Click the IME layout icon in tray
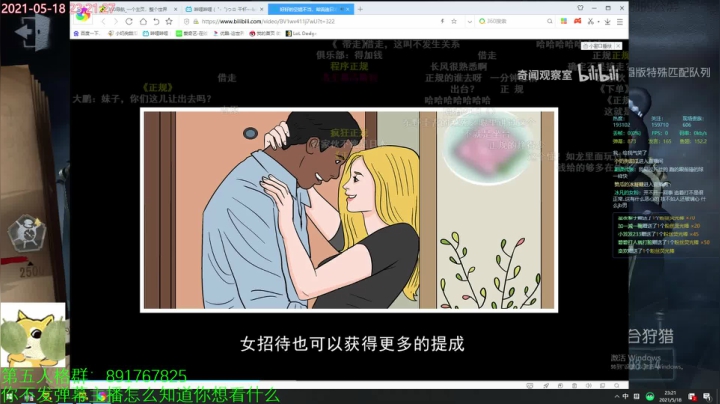This screenshot has height=404, width=720. [636, 396]
